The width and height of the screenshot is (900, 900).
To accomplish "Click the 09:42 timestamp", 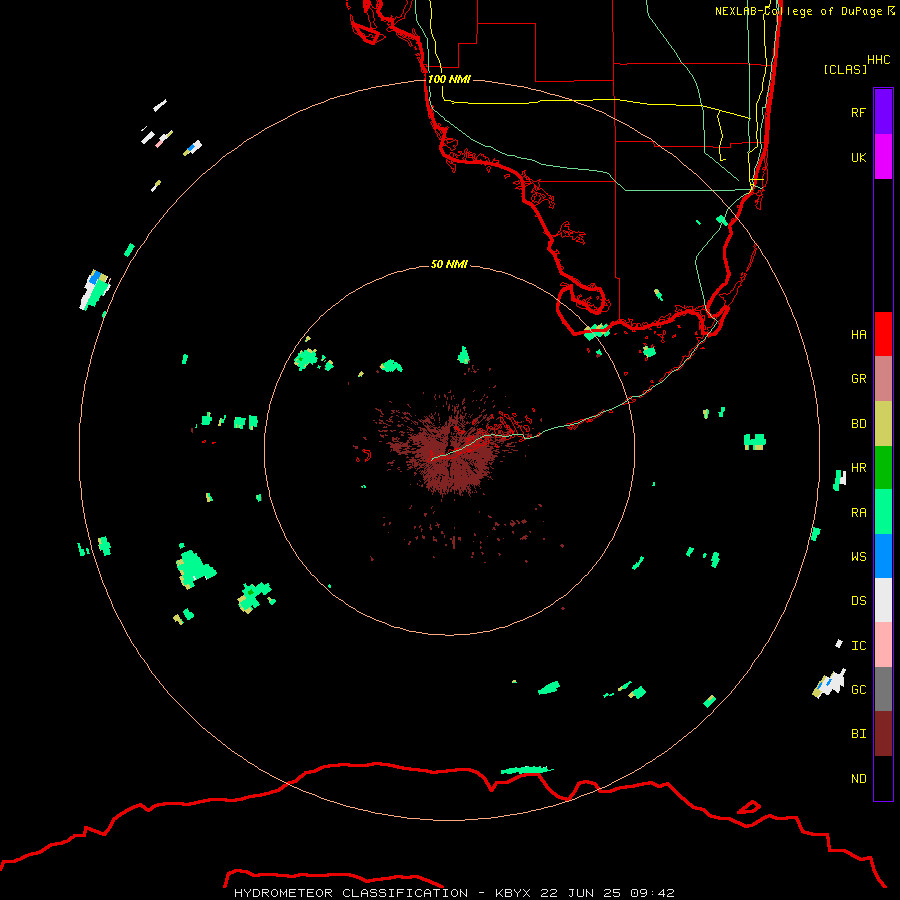I will pyautogui.click(x=652, y=893).
